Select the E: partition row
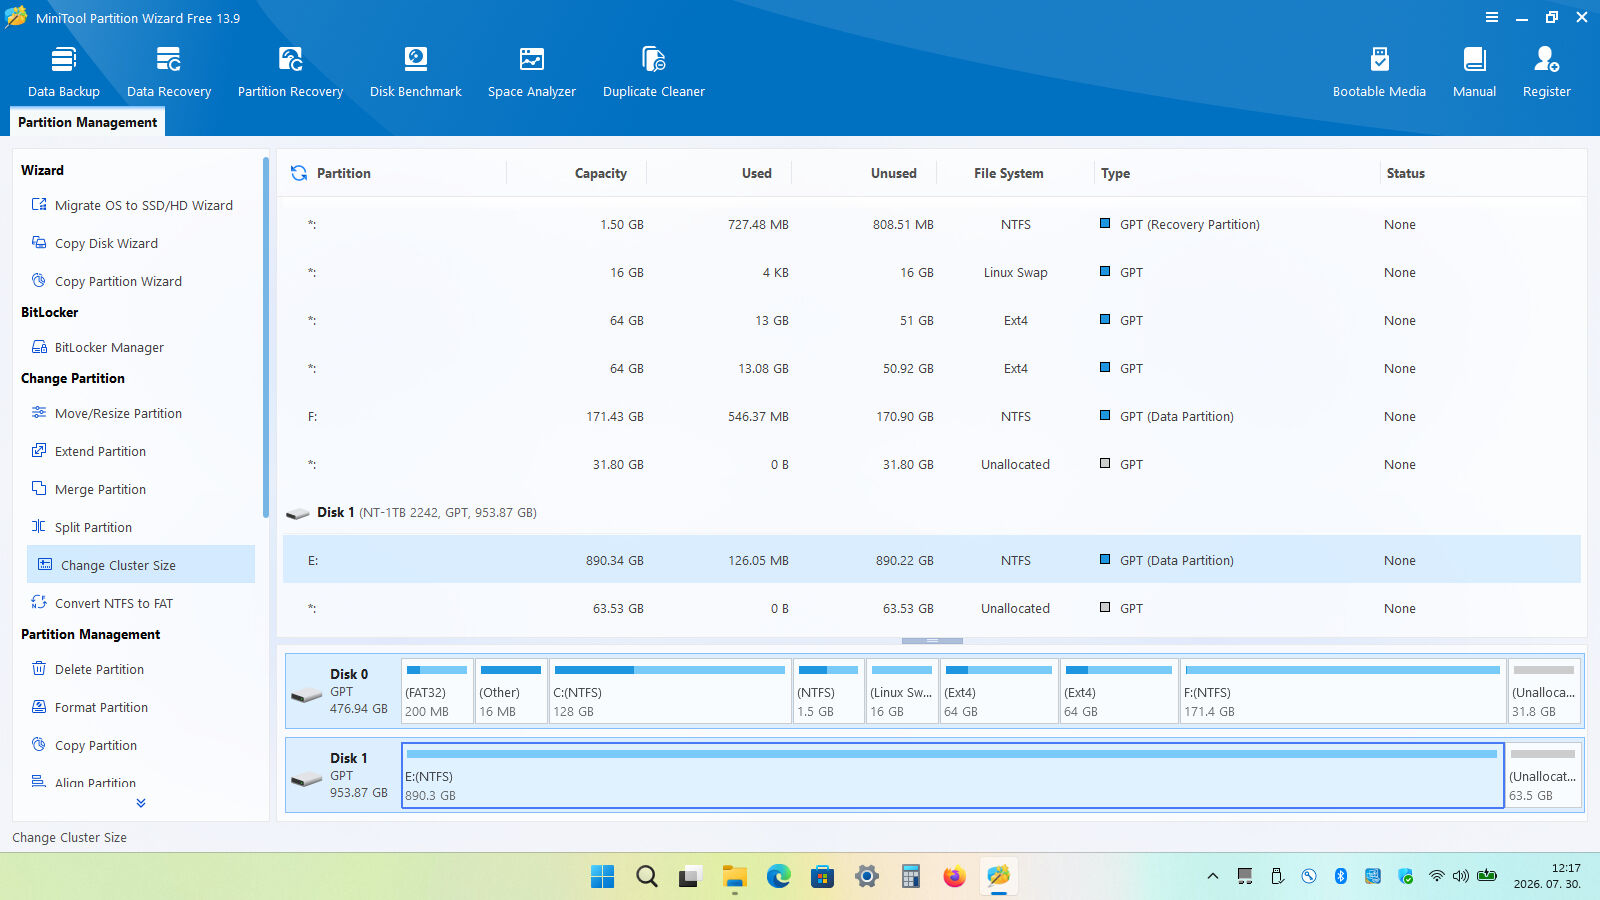The height and width of the screenshot is (900, 1600). (x=932, y=560)
